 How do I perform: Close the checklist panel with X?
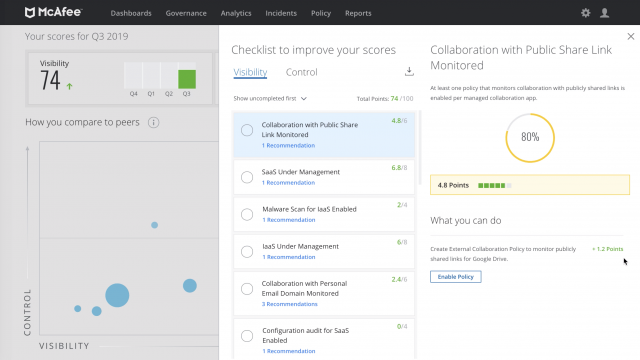(631, 36)
